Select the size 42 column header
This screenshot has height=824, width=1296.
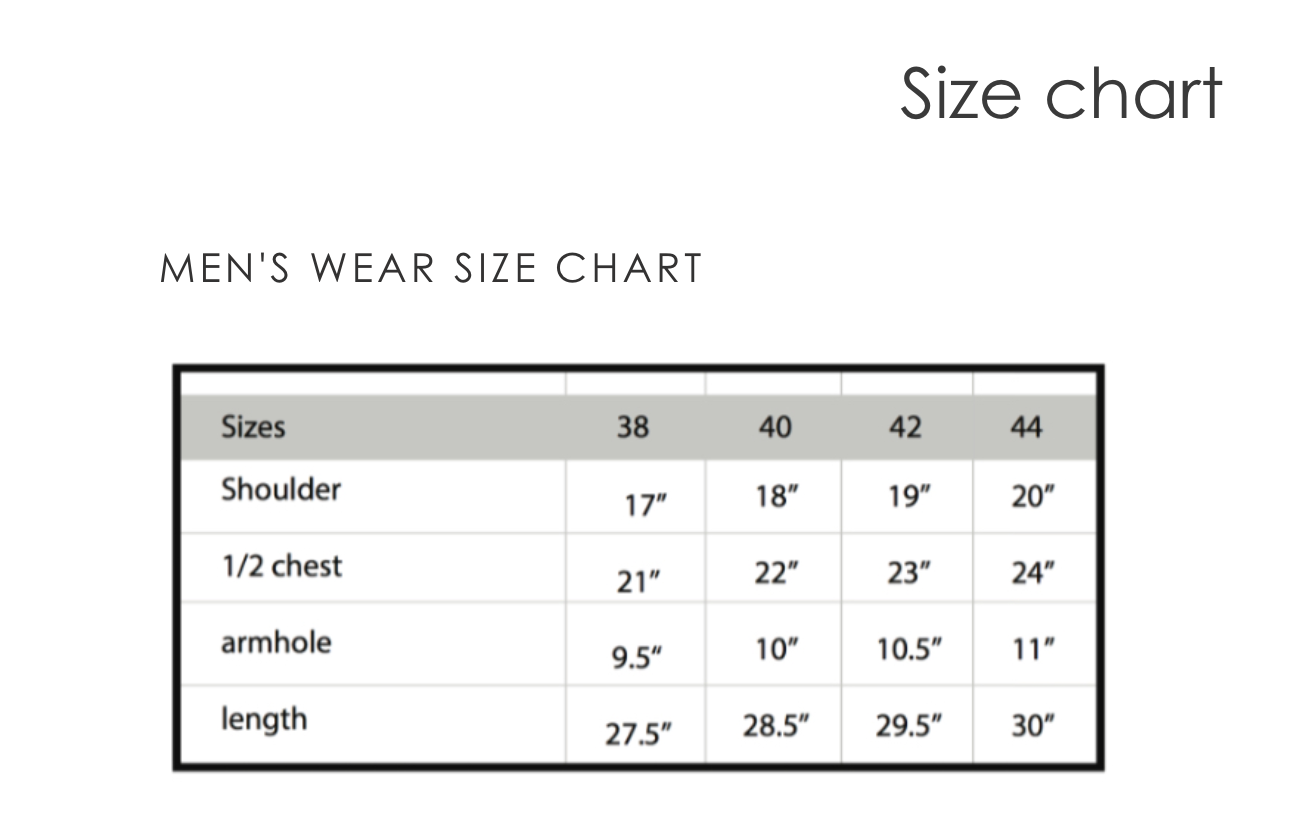click(x=905, y=428)
